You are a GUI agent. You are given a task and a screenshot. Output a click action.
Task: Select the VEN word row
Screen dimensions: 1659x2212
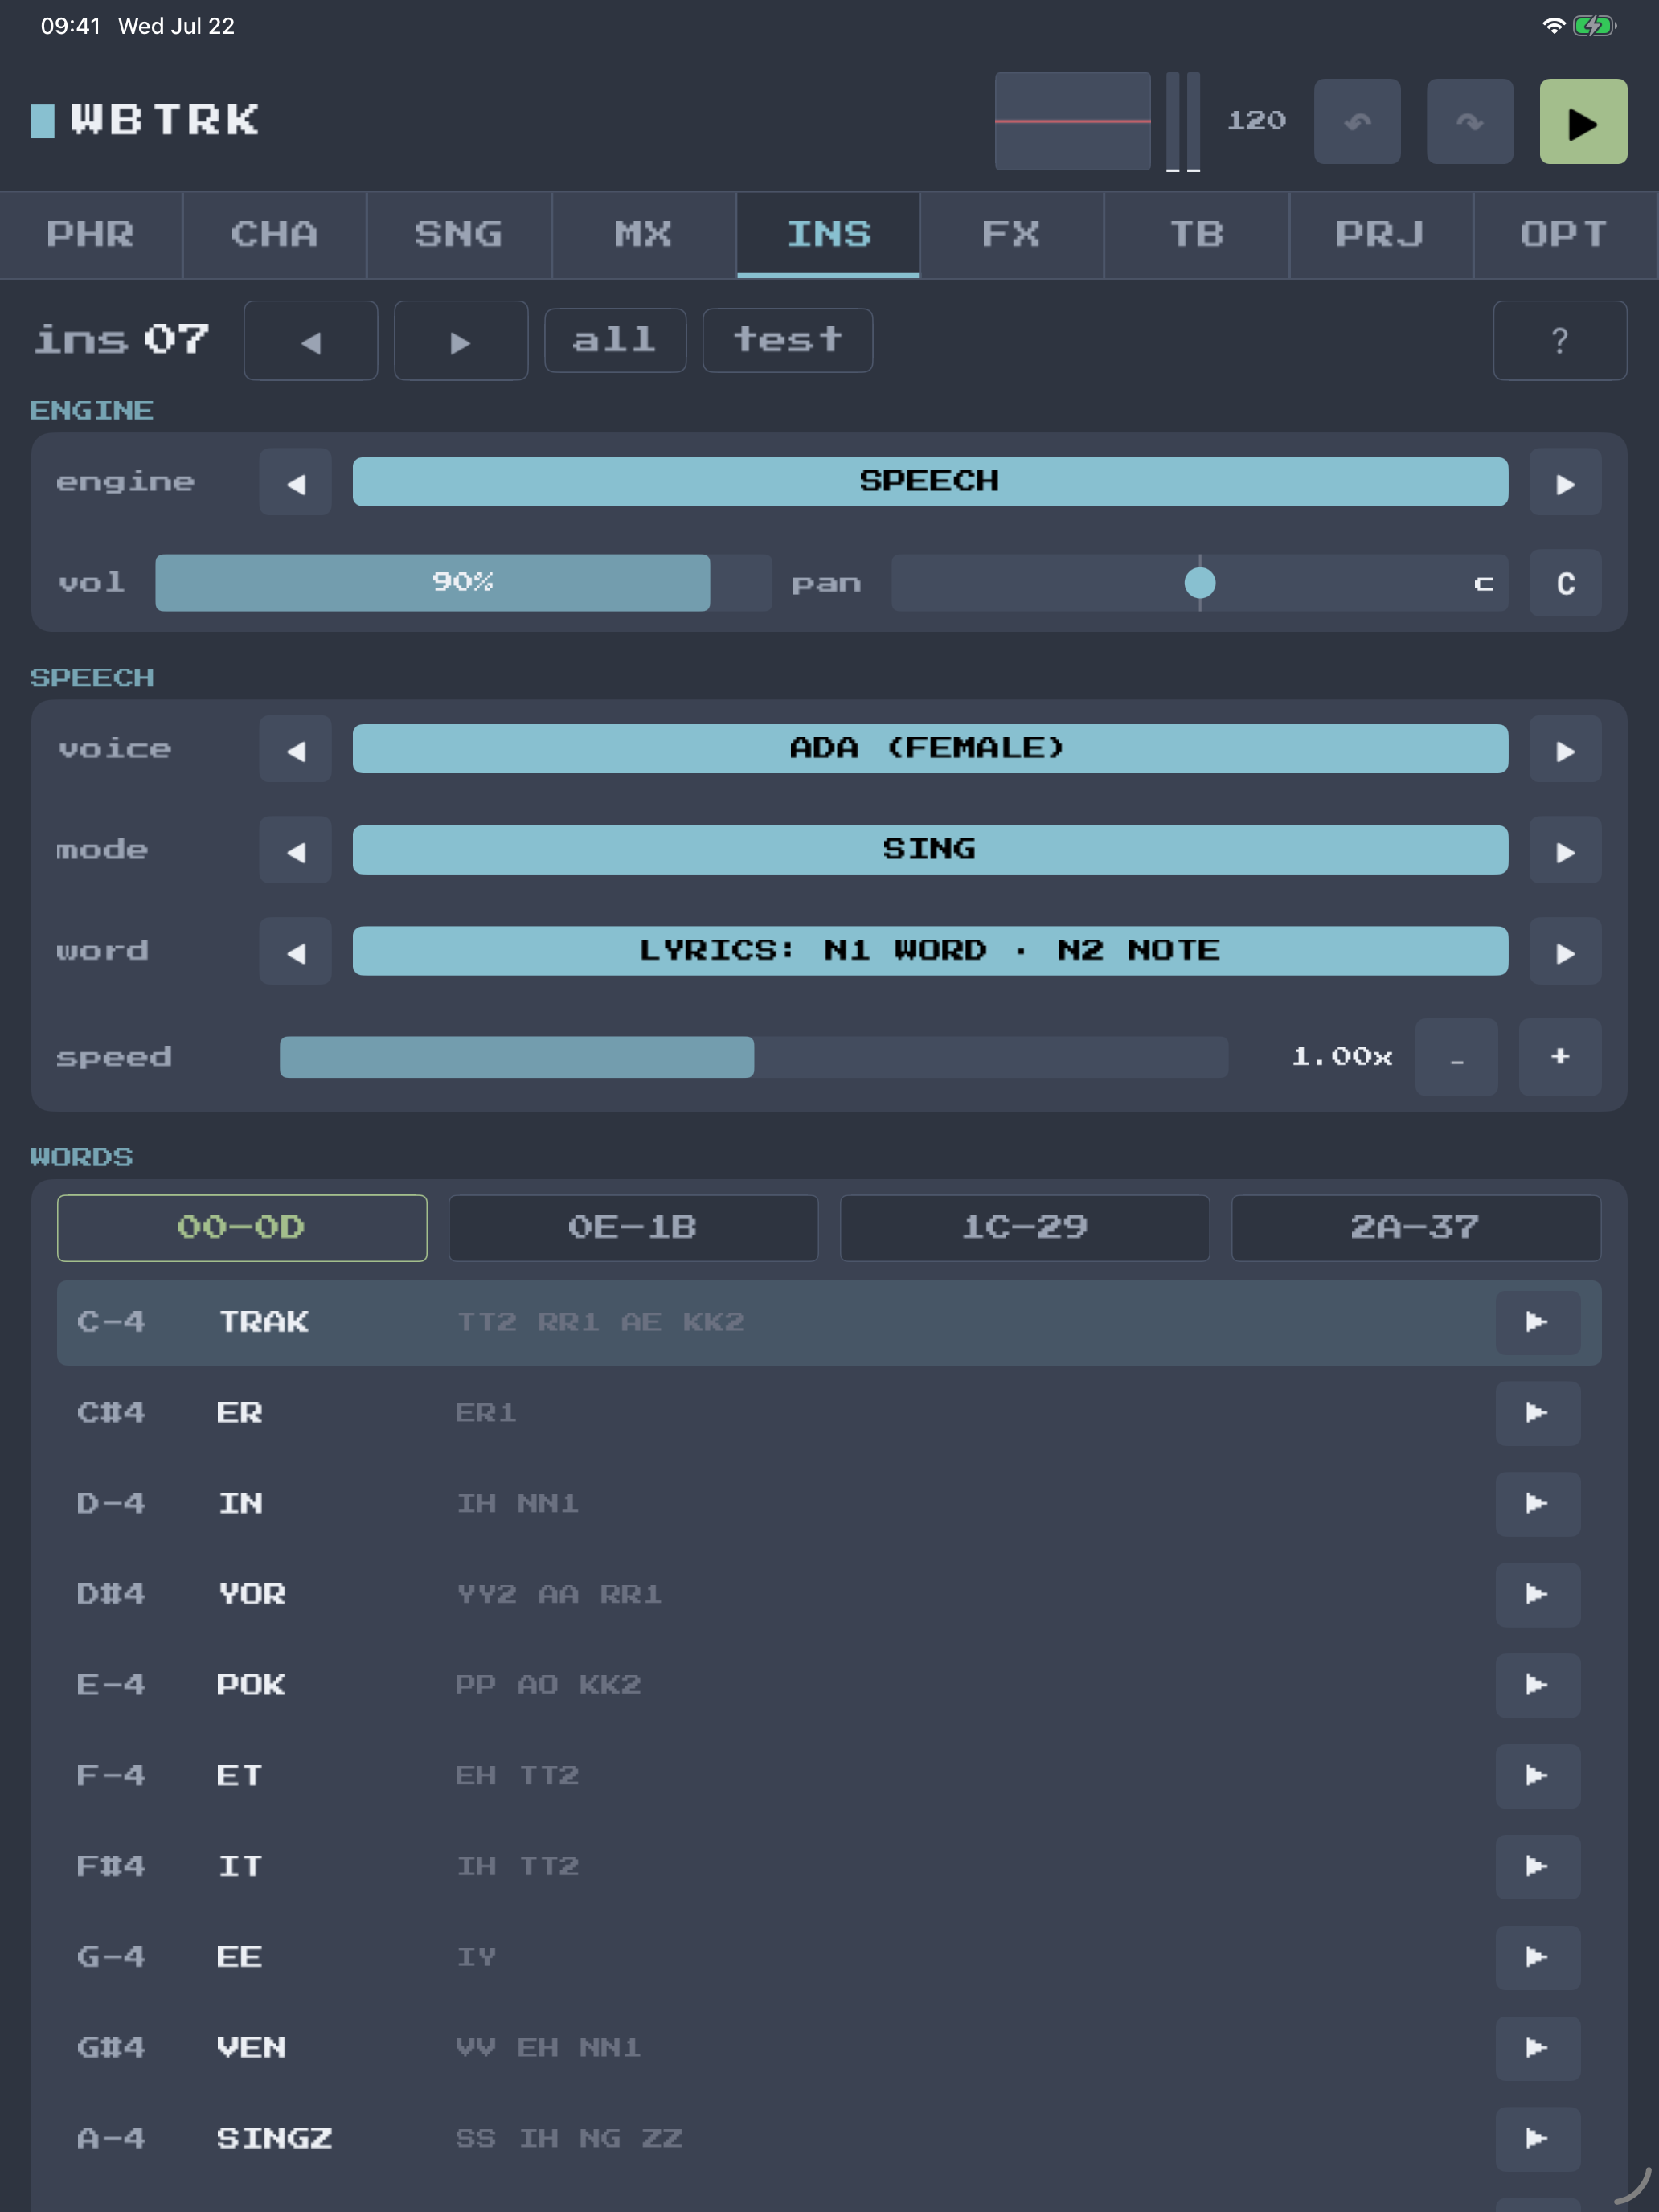pos(829,2048)
